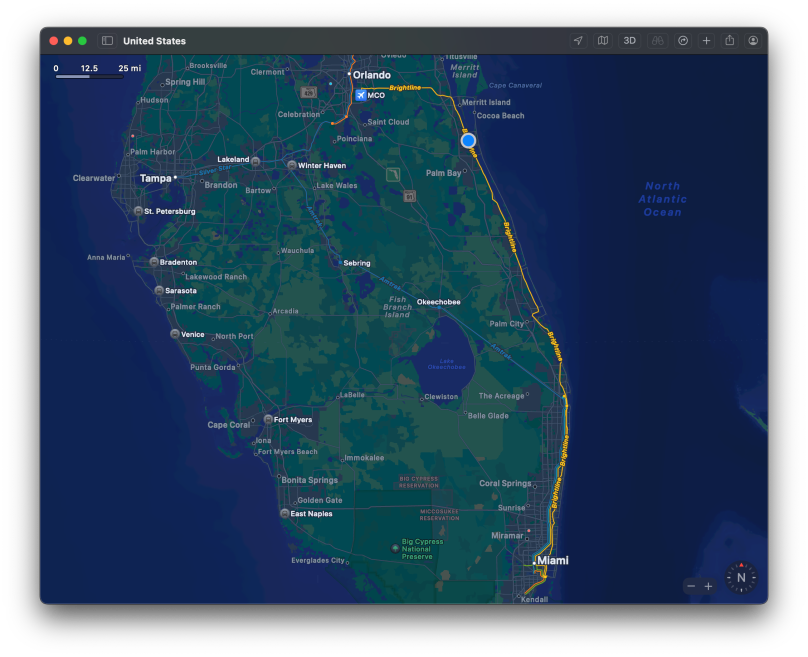This screenshot has width=808, height=657.
Task: Toggle the sidebar panel
Action: click(x=107, y=41)
